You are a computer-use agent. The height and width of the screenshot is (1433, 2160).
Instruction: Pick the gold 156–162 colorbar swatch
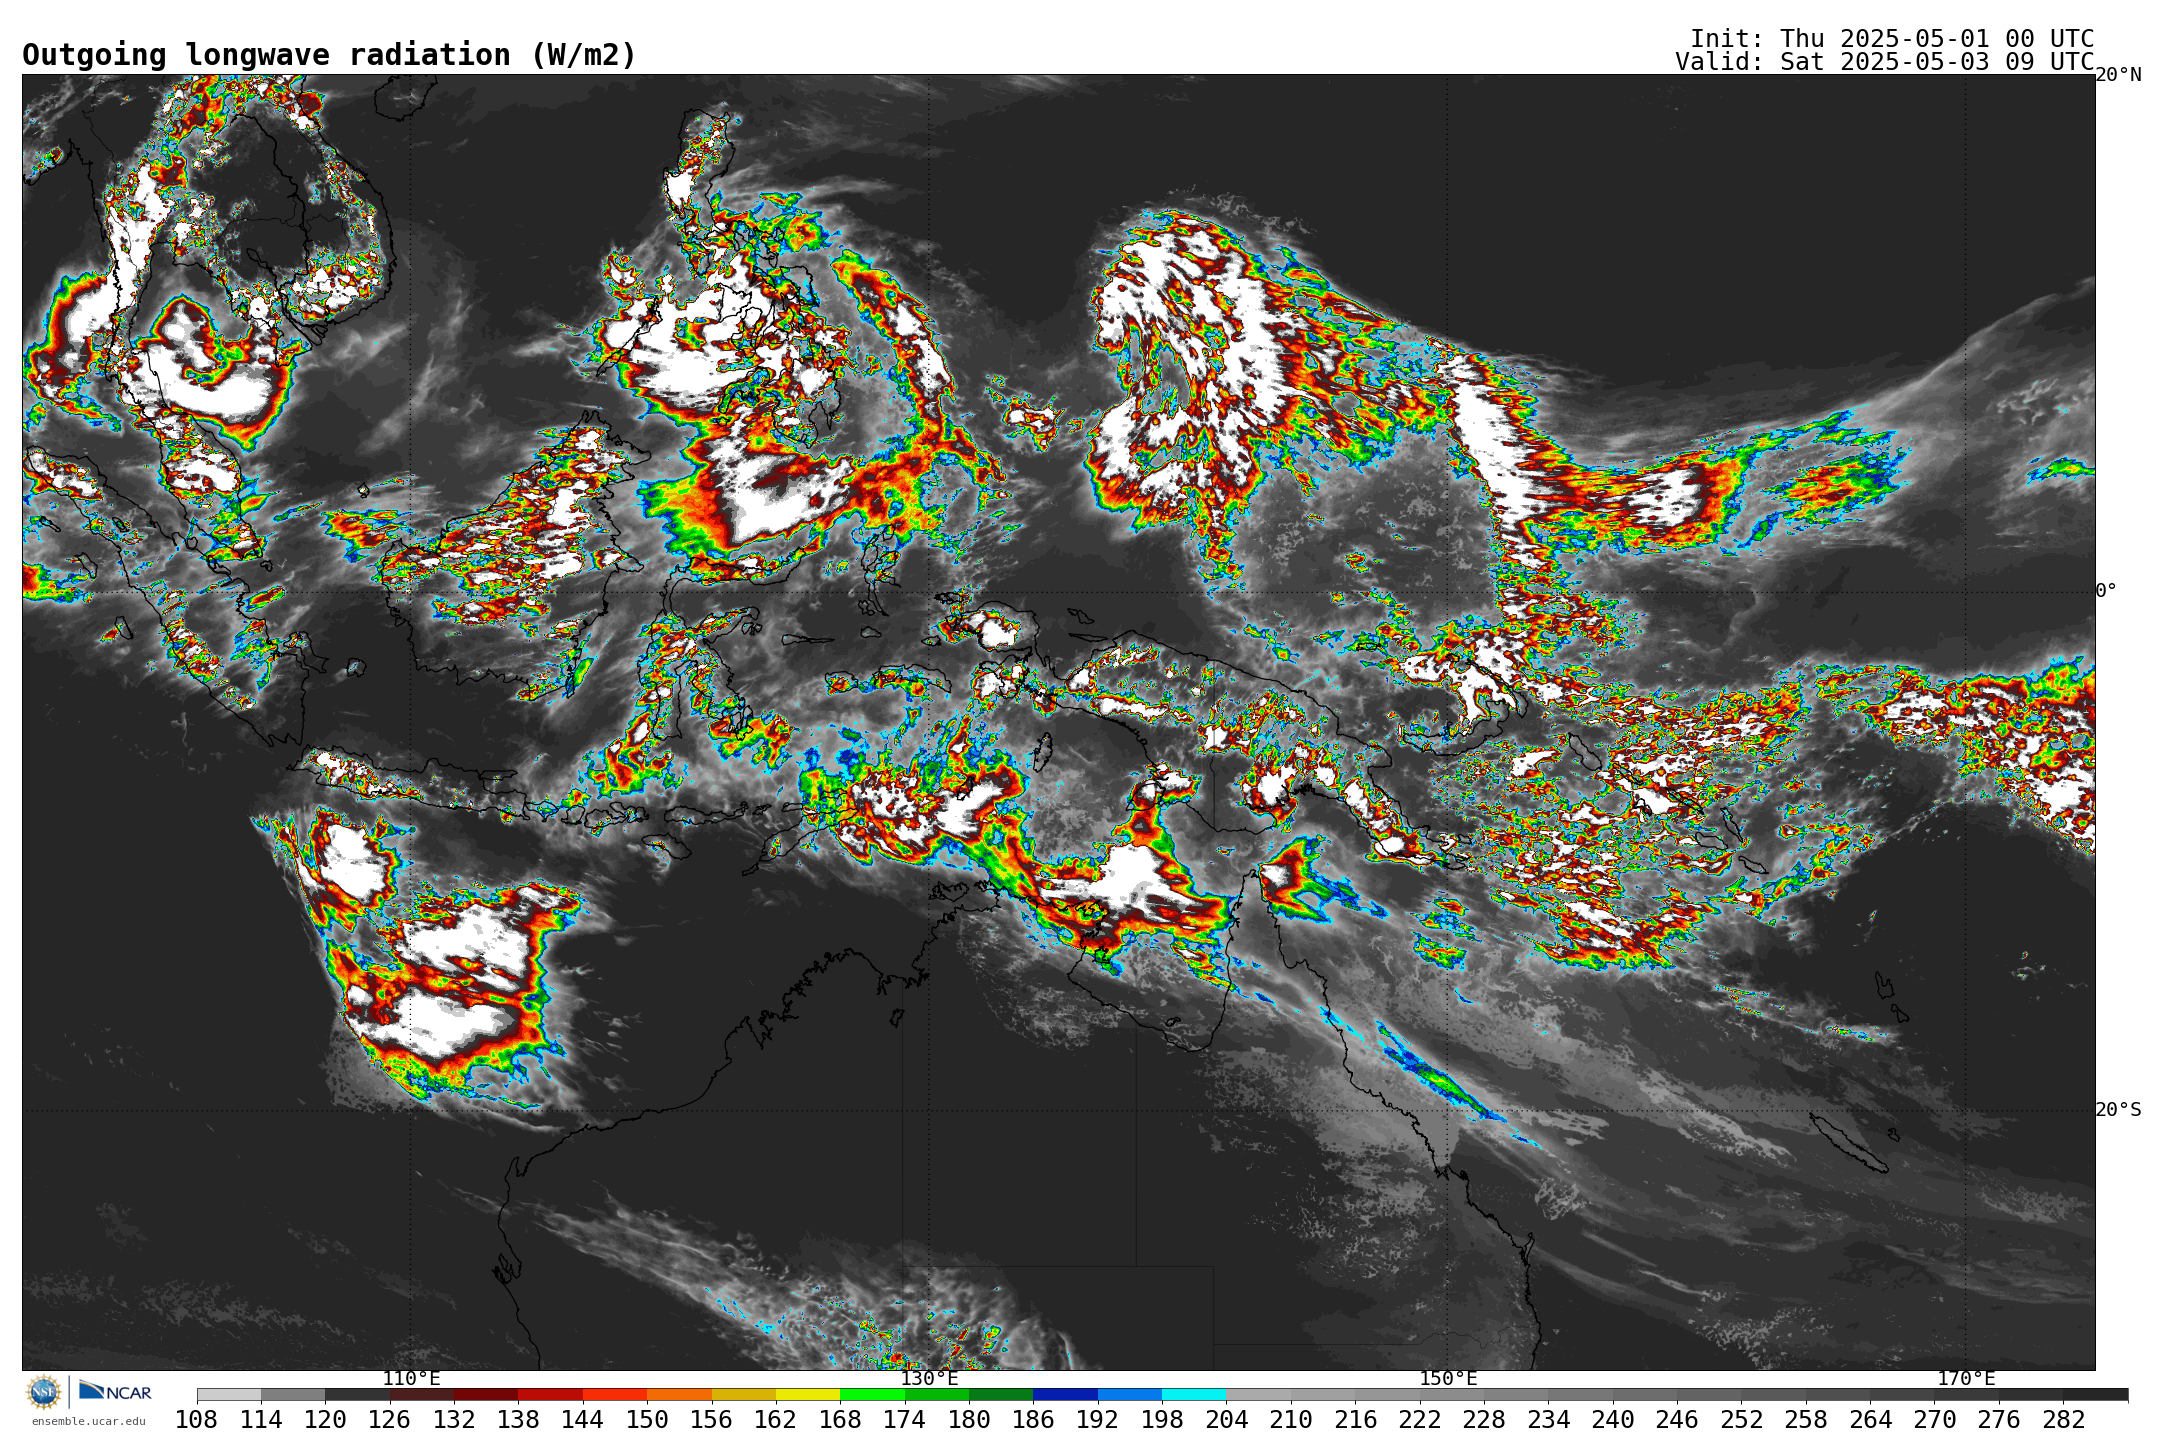[744, 1395]
